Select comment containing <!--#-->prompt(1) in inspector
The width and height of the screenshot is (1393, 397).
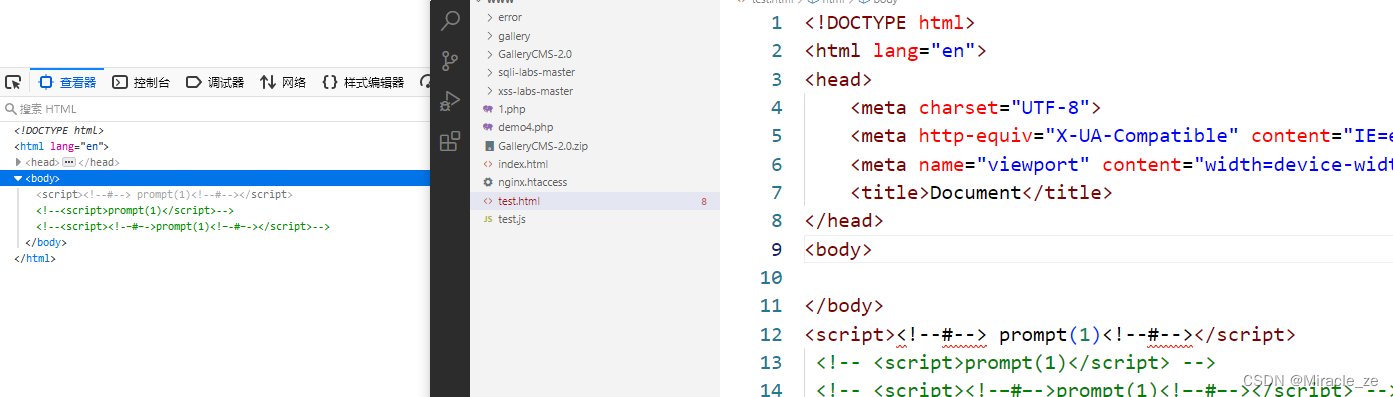183,226
